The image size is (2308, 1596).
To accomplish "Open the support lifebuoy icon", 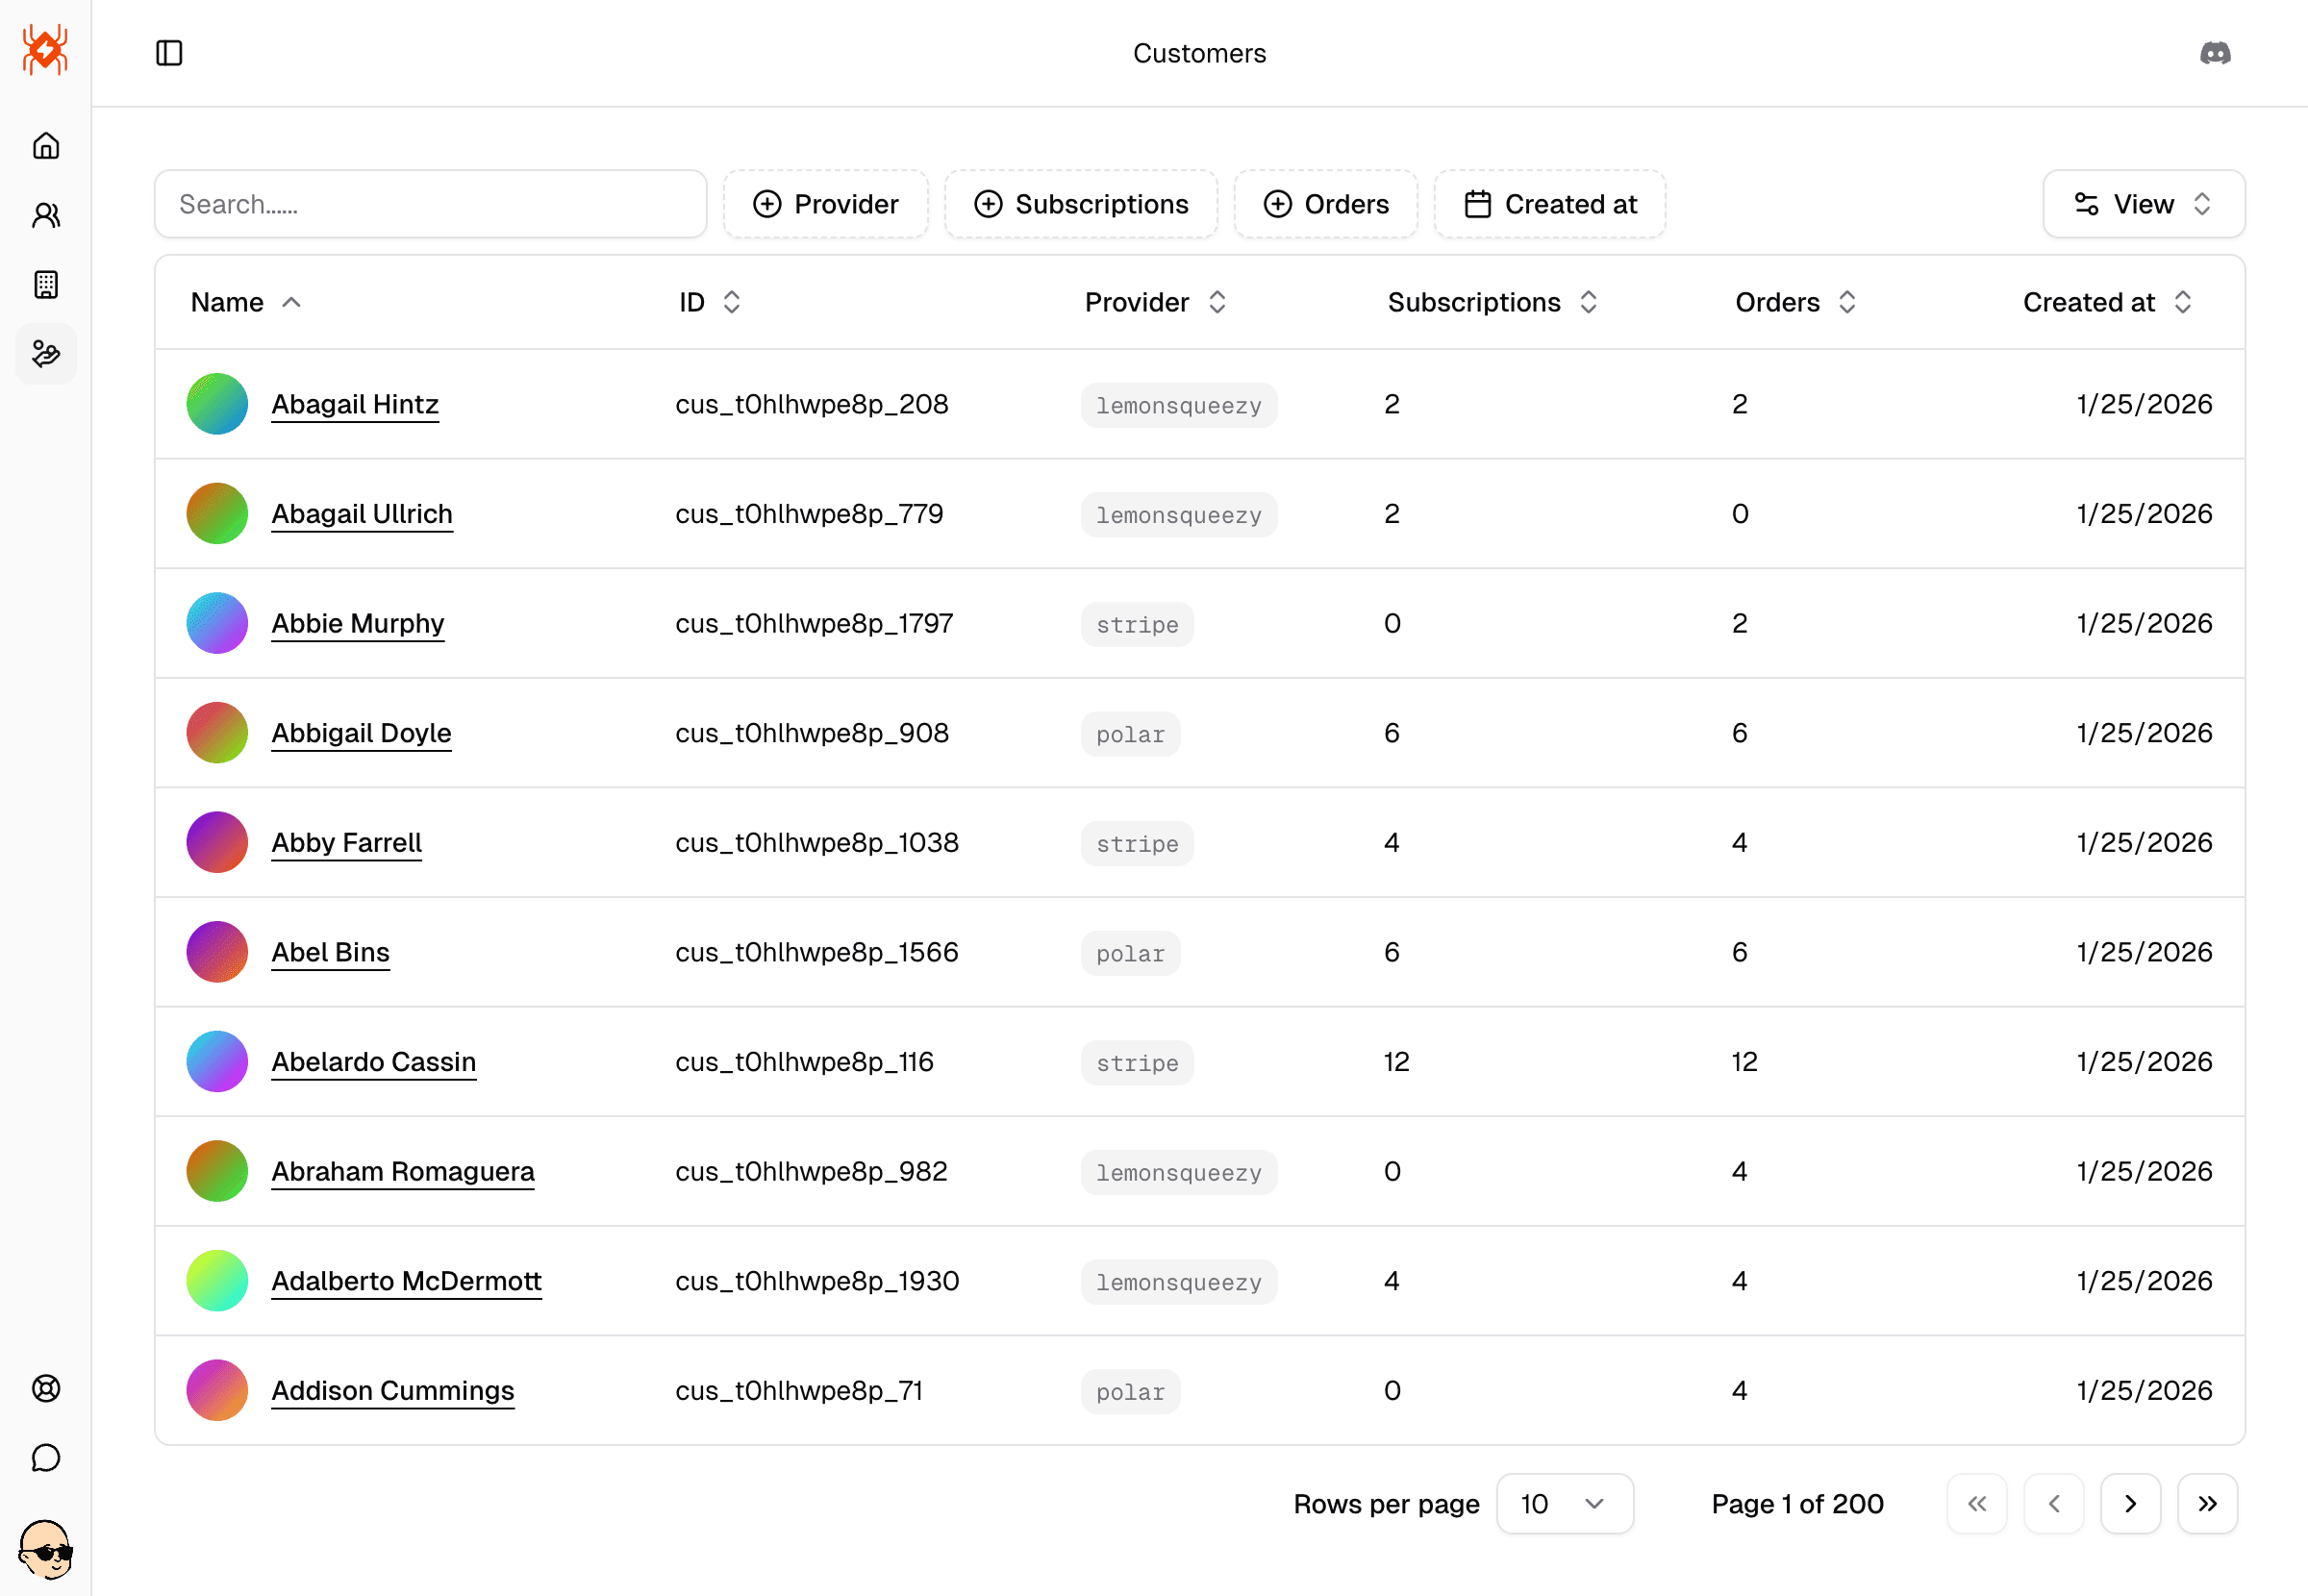I will coord(46,1388).
